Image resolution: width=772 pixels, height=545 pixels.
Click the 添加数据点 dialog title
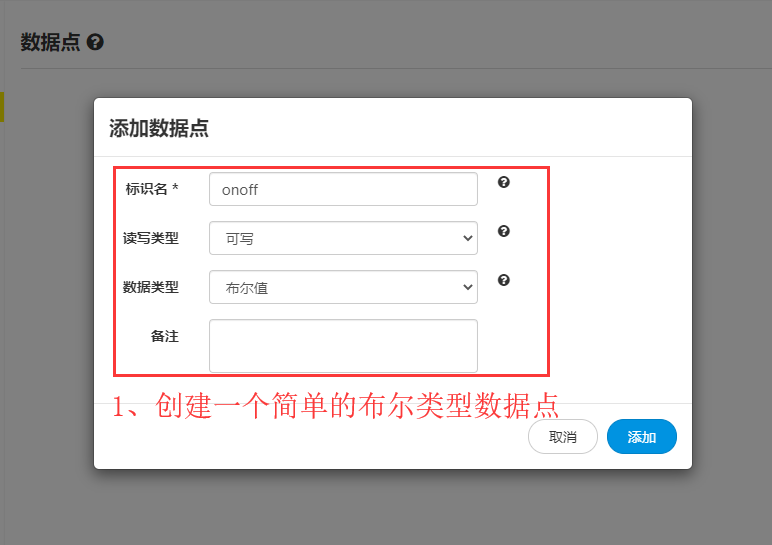159,128
